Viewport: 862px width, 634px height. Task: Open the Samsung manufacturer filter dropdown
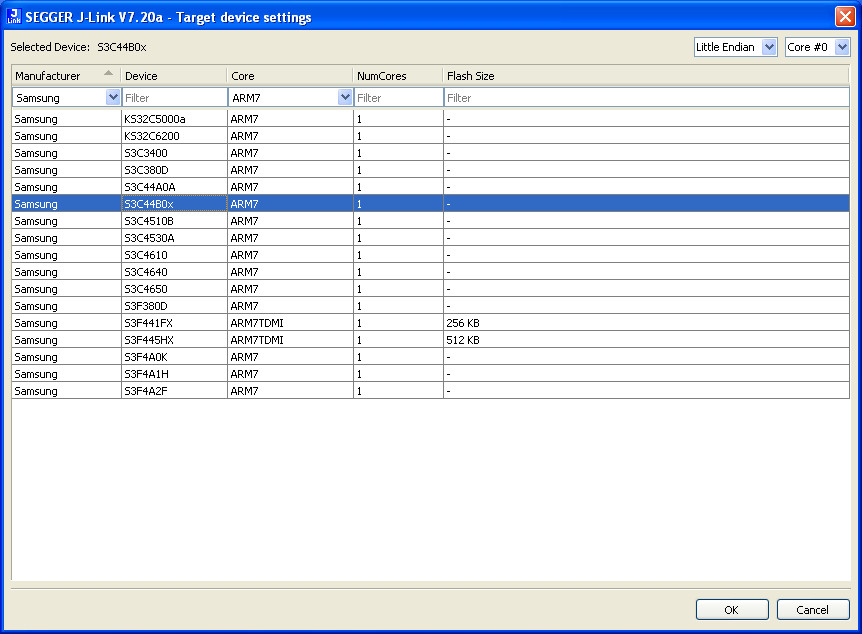pos(113,97)
